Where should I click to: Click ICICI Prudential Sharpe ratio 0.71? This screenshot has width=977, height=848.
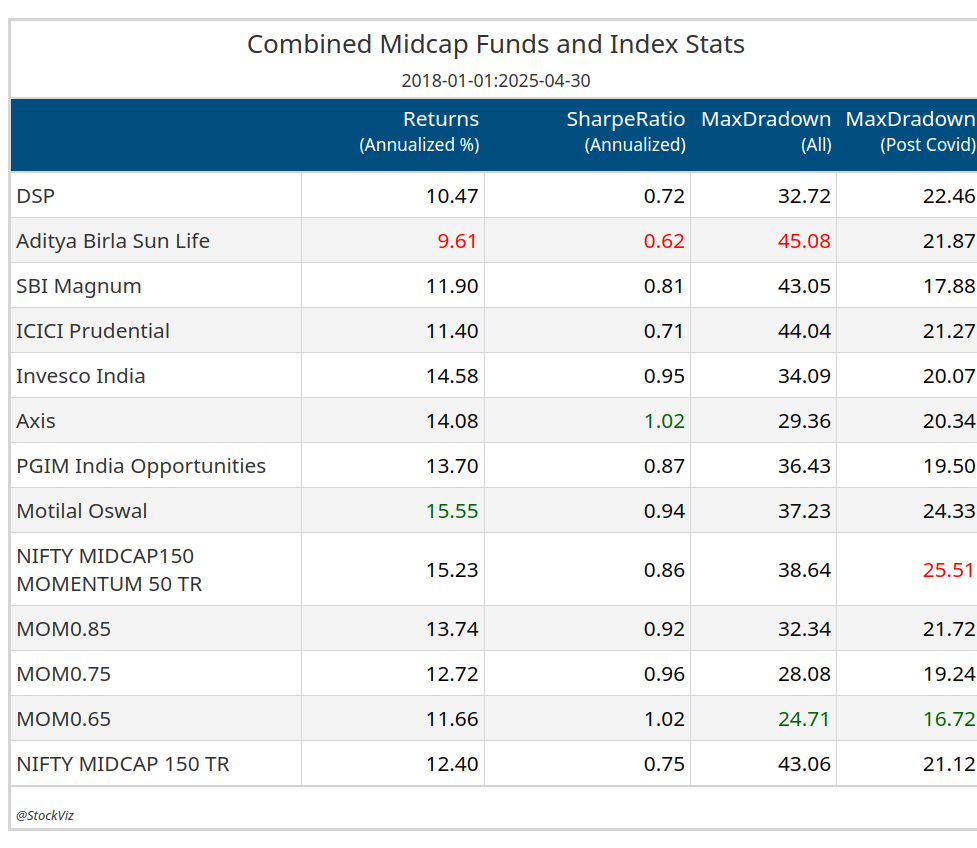664,331
